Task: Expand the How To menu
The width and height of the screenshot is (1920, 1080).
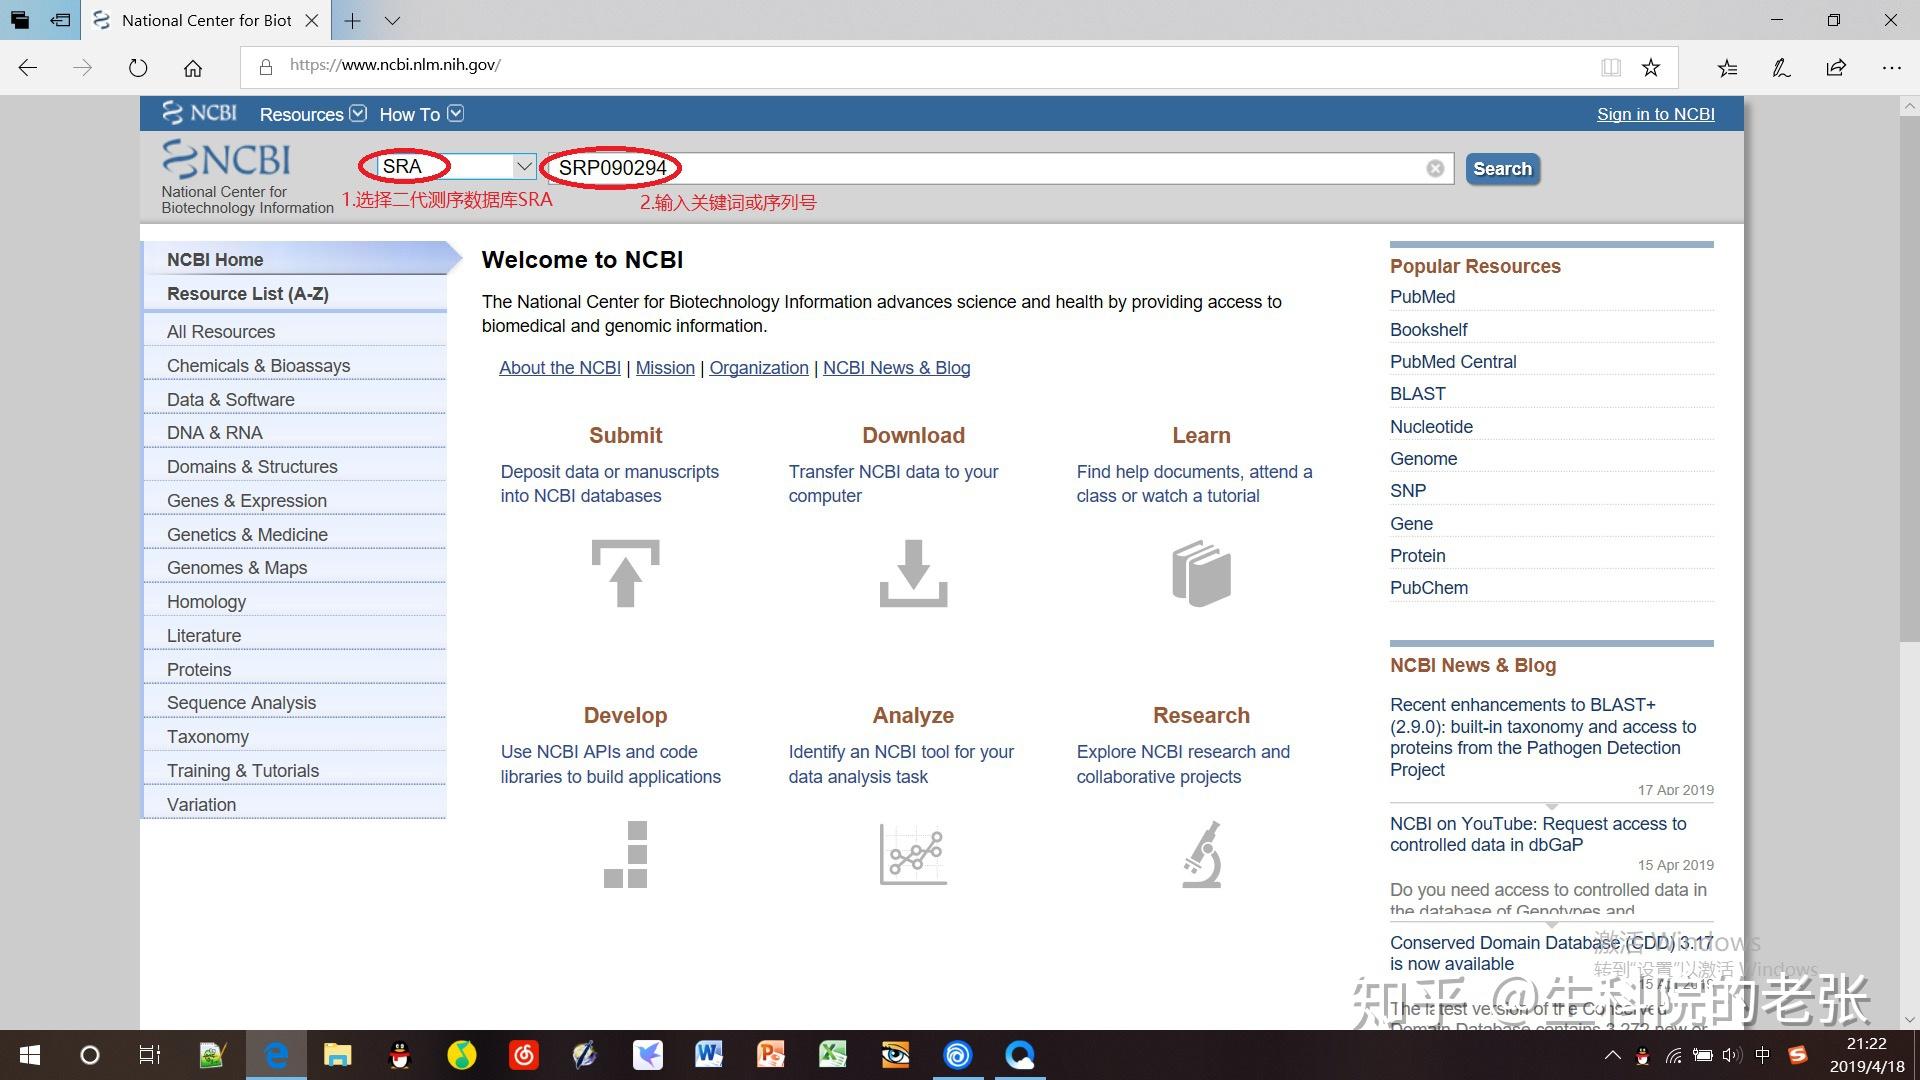Action: (421, 114)
